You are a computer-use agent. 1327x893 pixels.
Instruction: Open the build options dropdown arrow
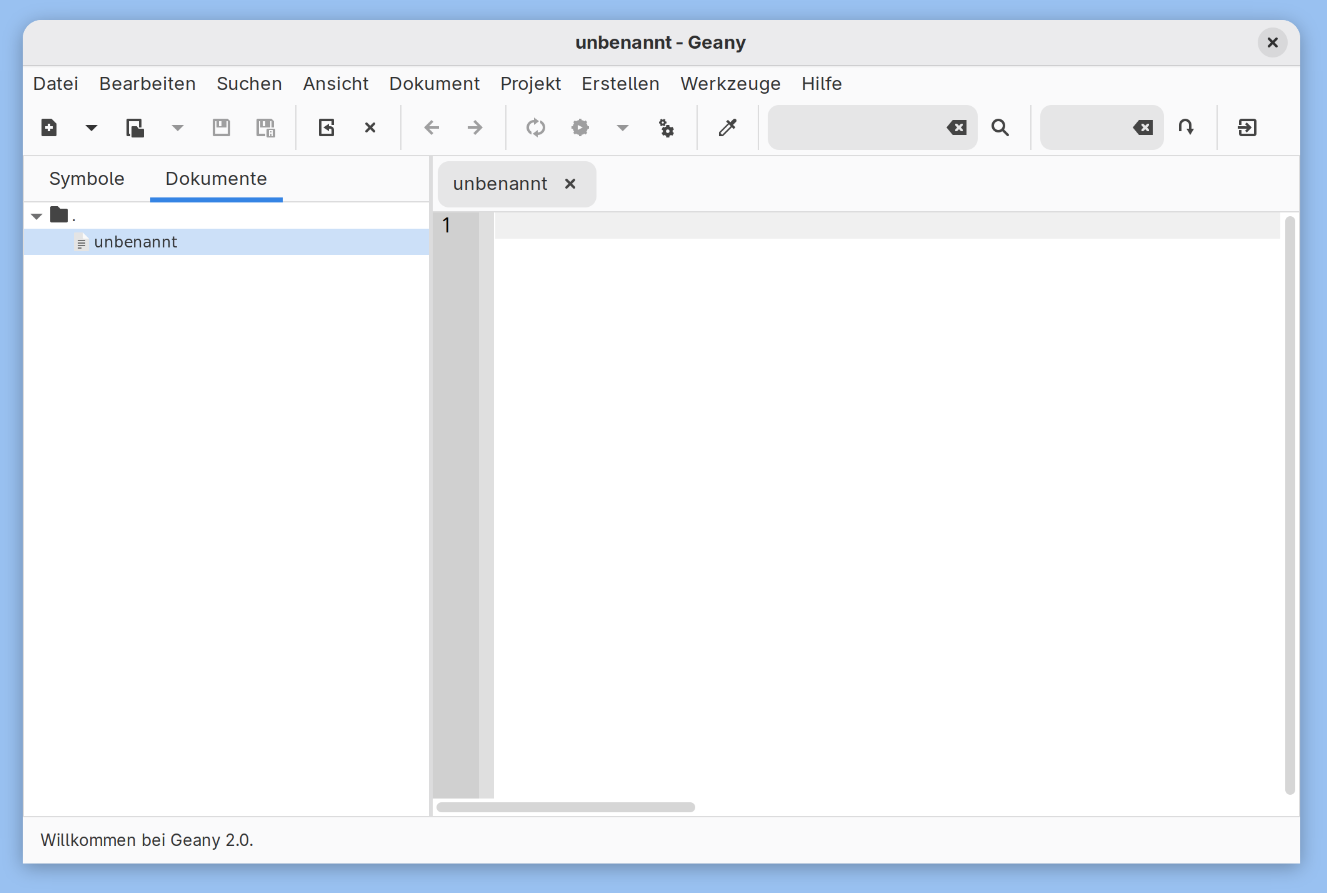tap(623, 128)
